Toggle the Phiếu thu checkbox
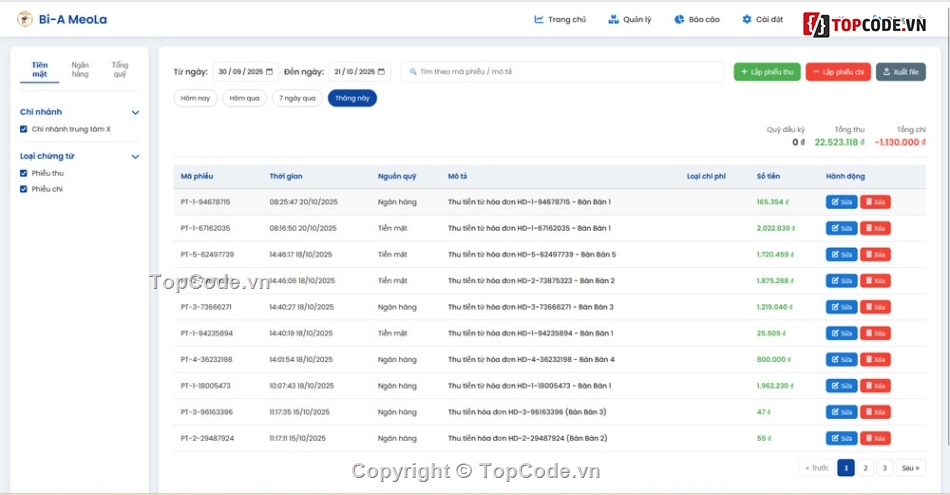The image size is (950, 495). [x=24, y=173]
